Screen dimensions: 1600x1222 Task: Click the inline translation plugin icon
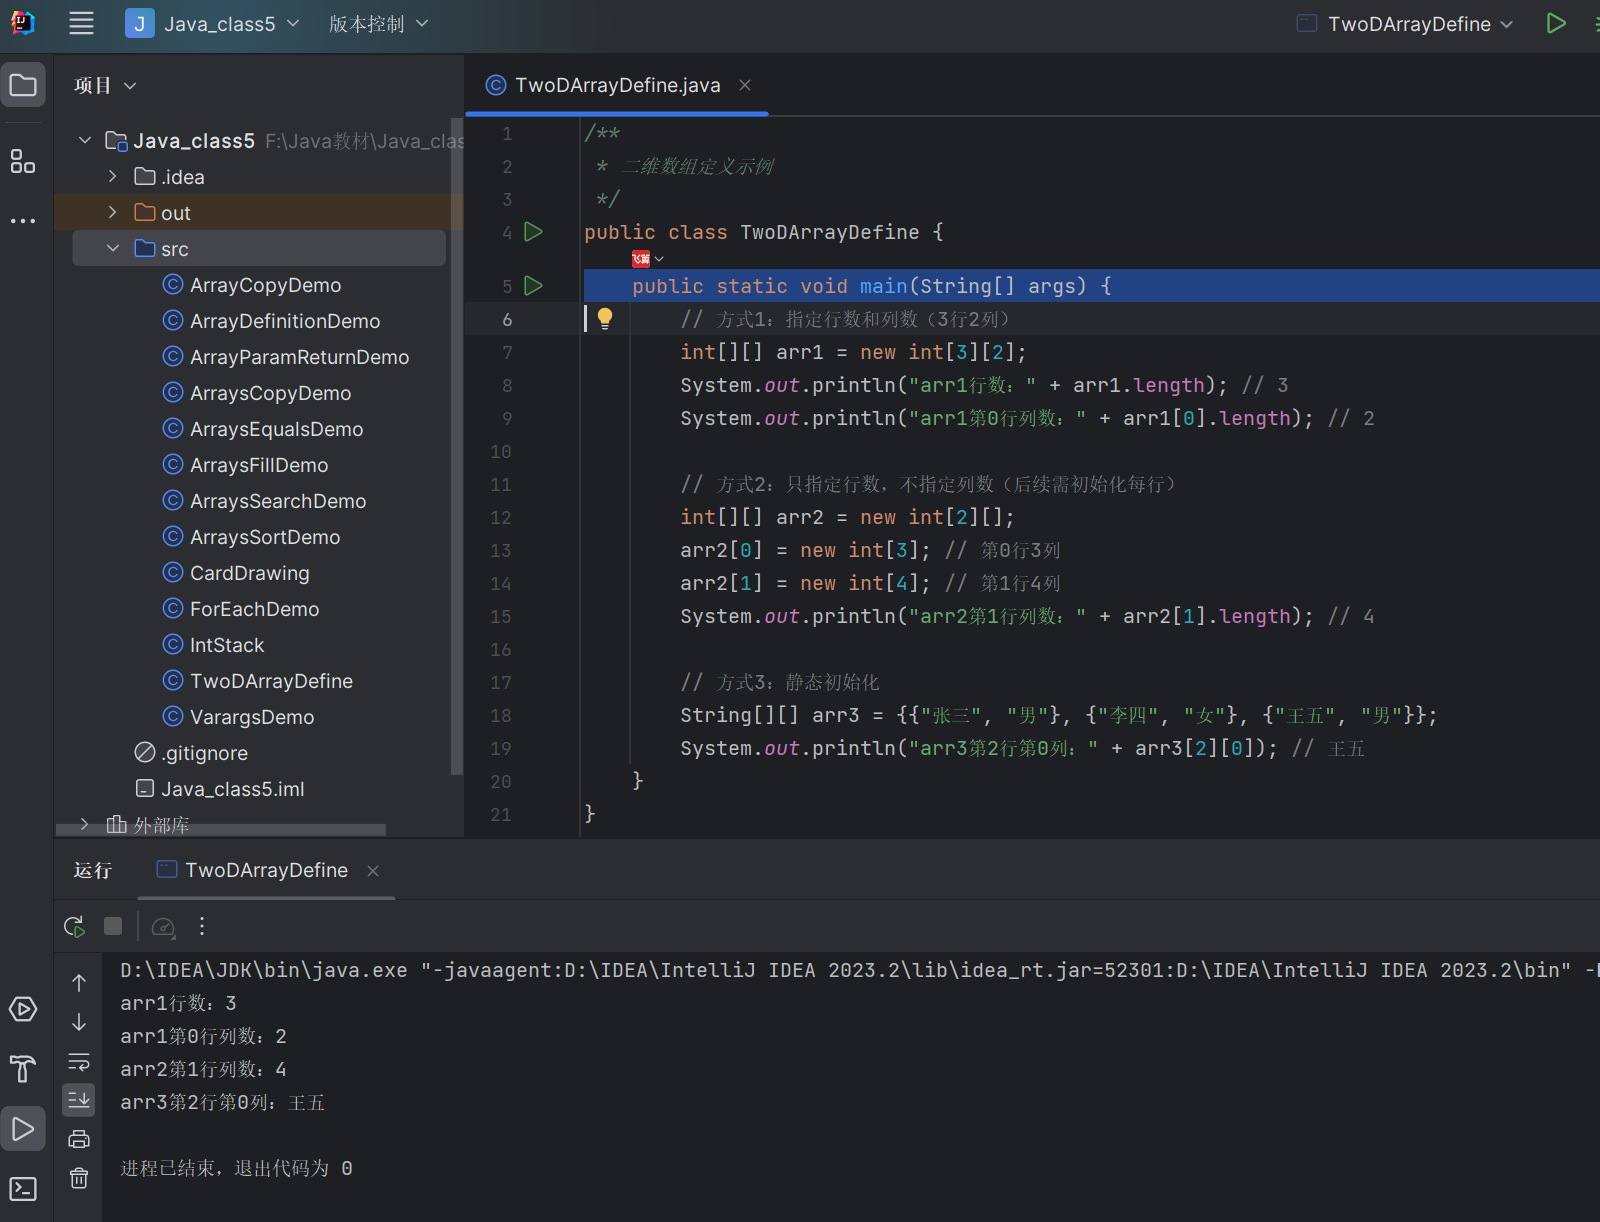pos(641,259)
